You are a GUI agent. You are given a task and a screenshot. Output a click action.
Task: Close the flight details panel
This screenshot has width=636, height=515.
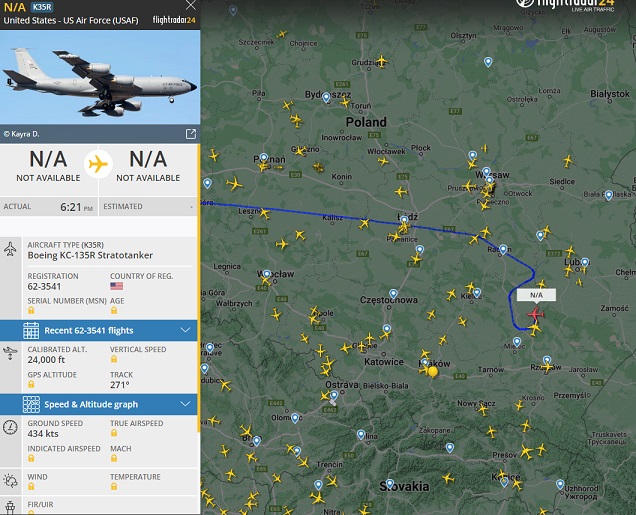pyautogui.click(x=191, y=5)
